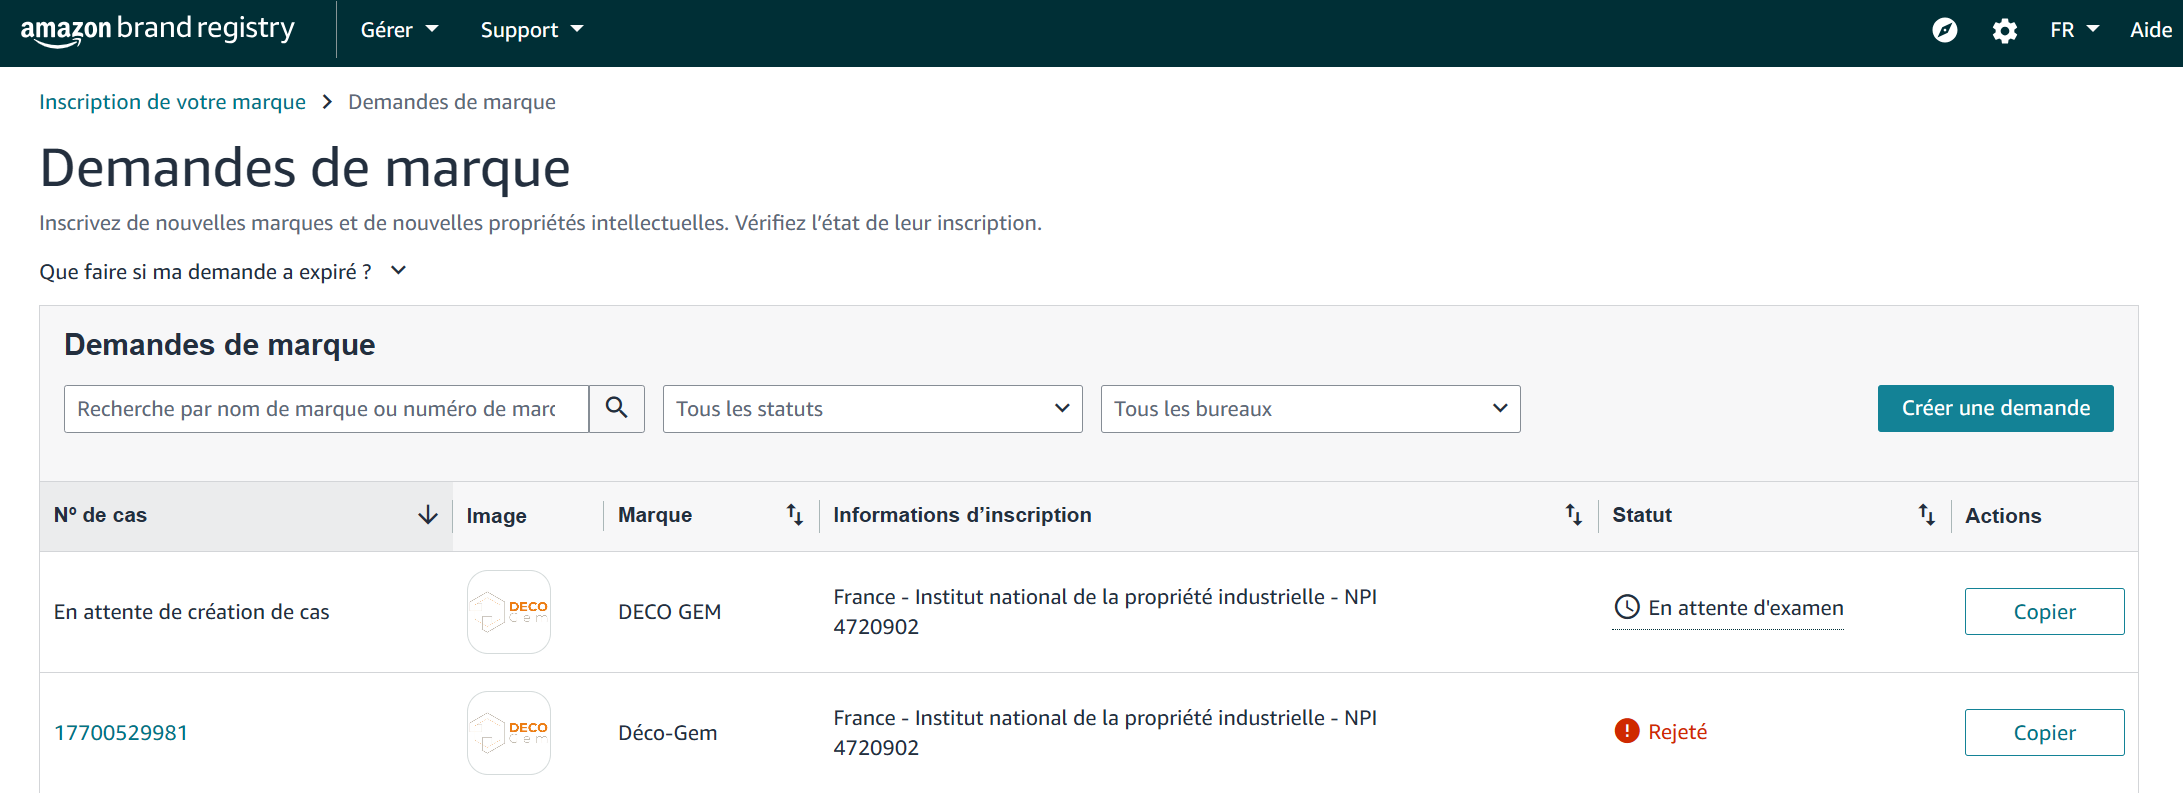
Task: Click Copier for DECO GEM row
Action: point(2044,612)
